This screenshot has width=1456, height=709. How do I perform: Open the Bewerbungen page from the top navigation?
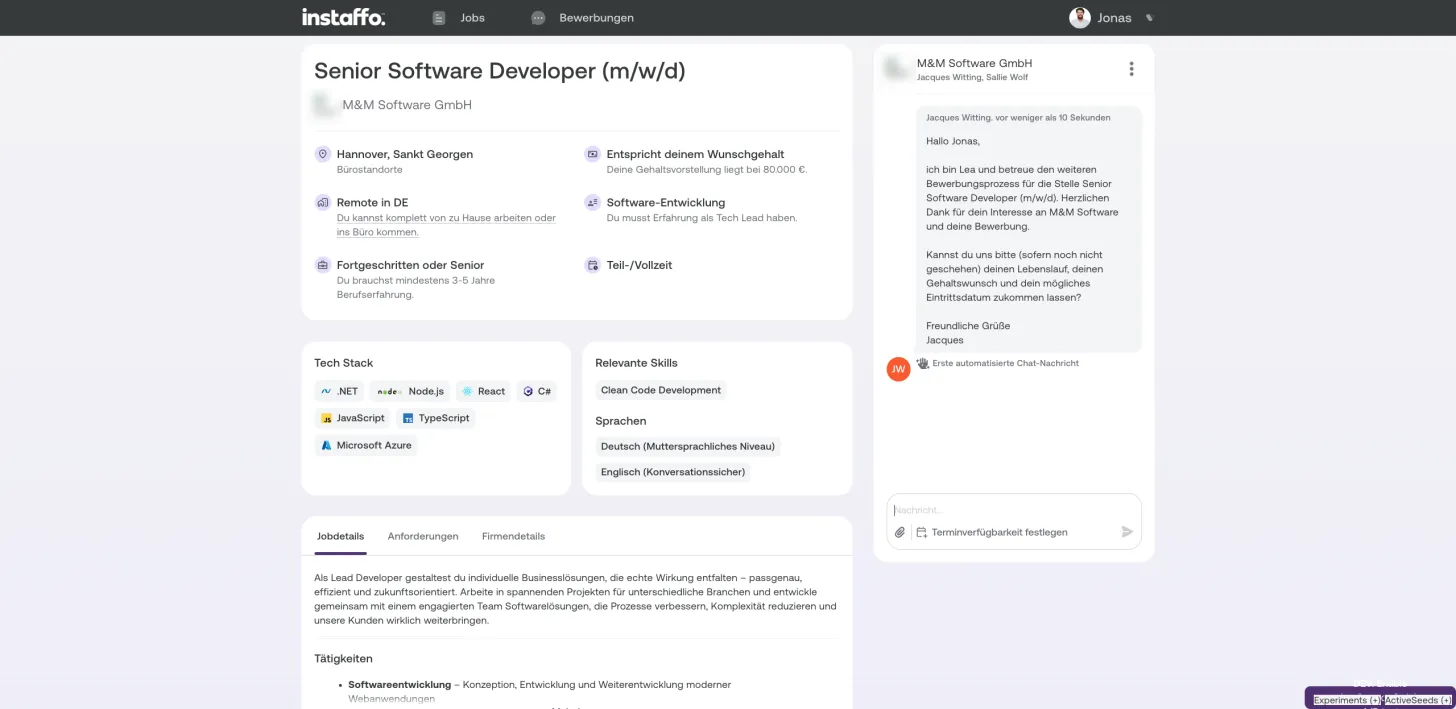pos(582,18)
